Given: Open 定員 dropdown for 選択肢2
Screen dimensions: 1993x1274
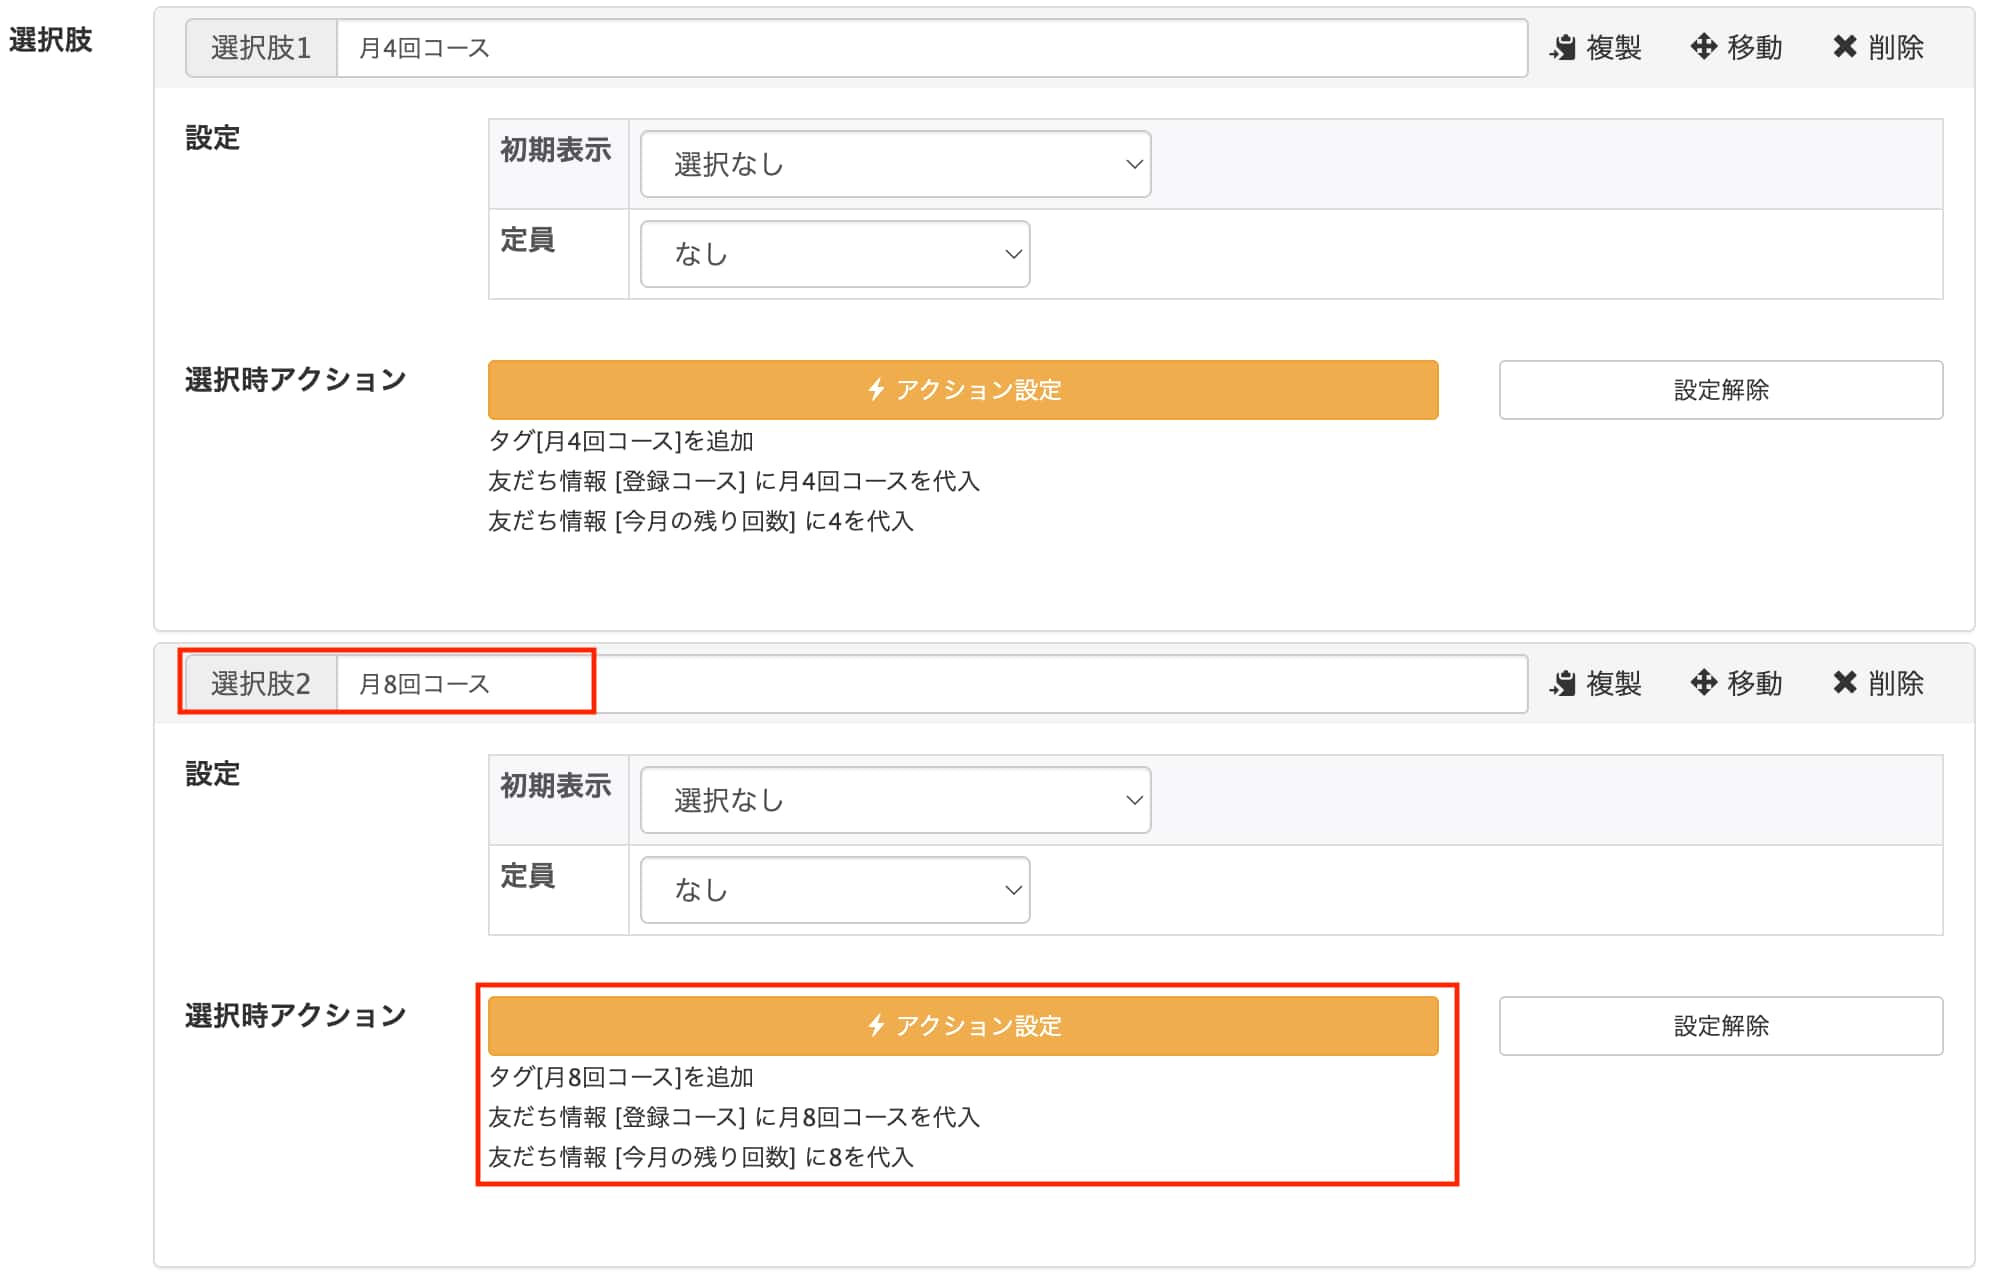Looking at the screenshot, I should coord(834,890).
